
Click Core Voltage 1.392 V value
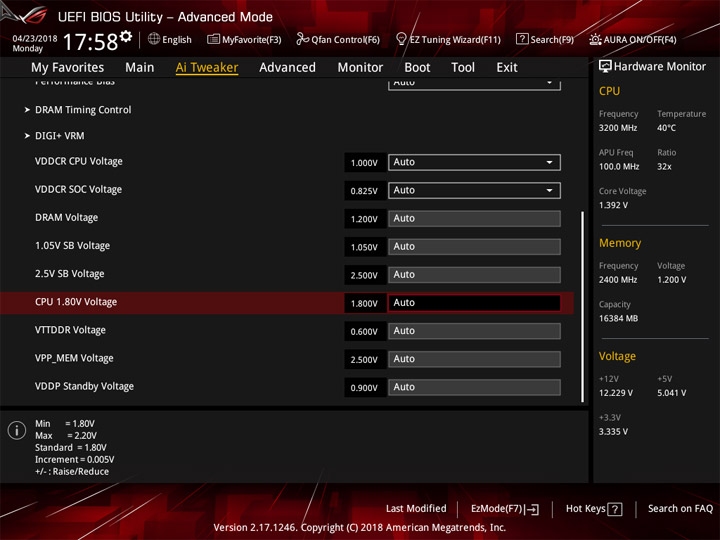coord(613,205)
